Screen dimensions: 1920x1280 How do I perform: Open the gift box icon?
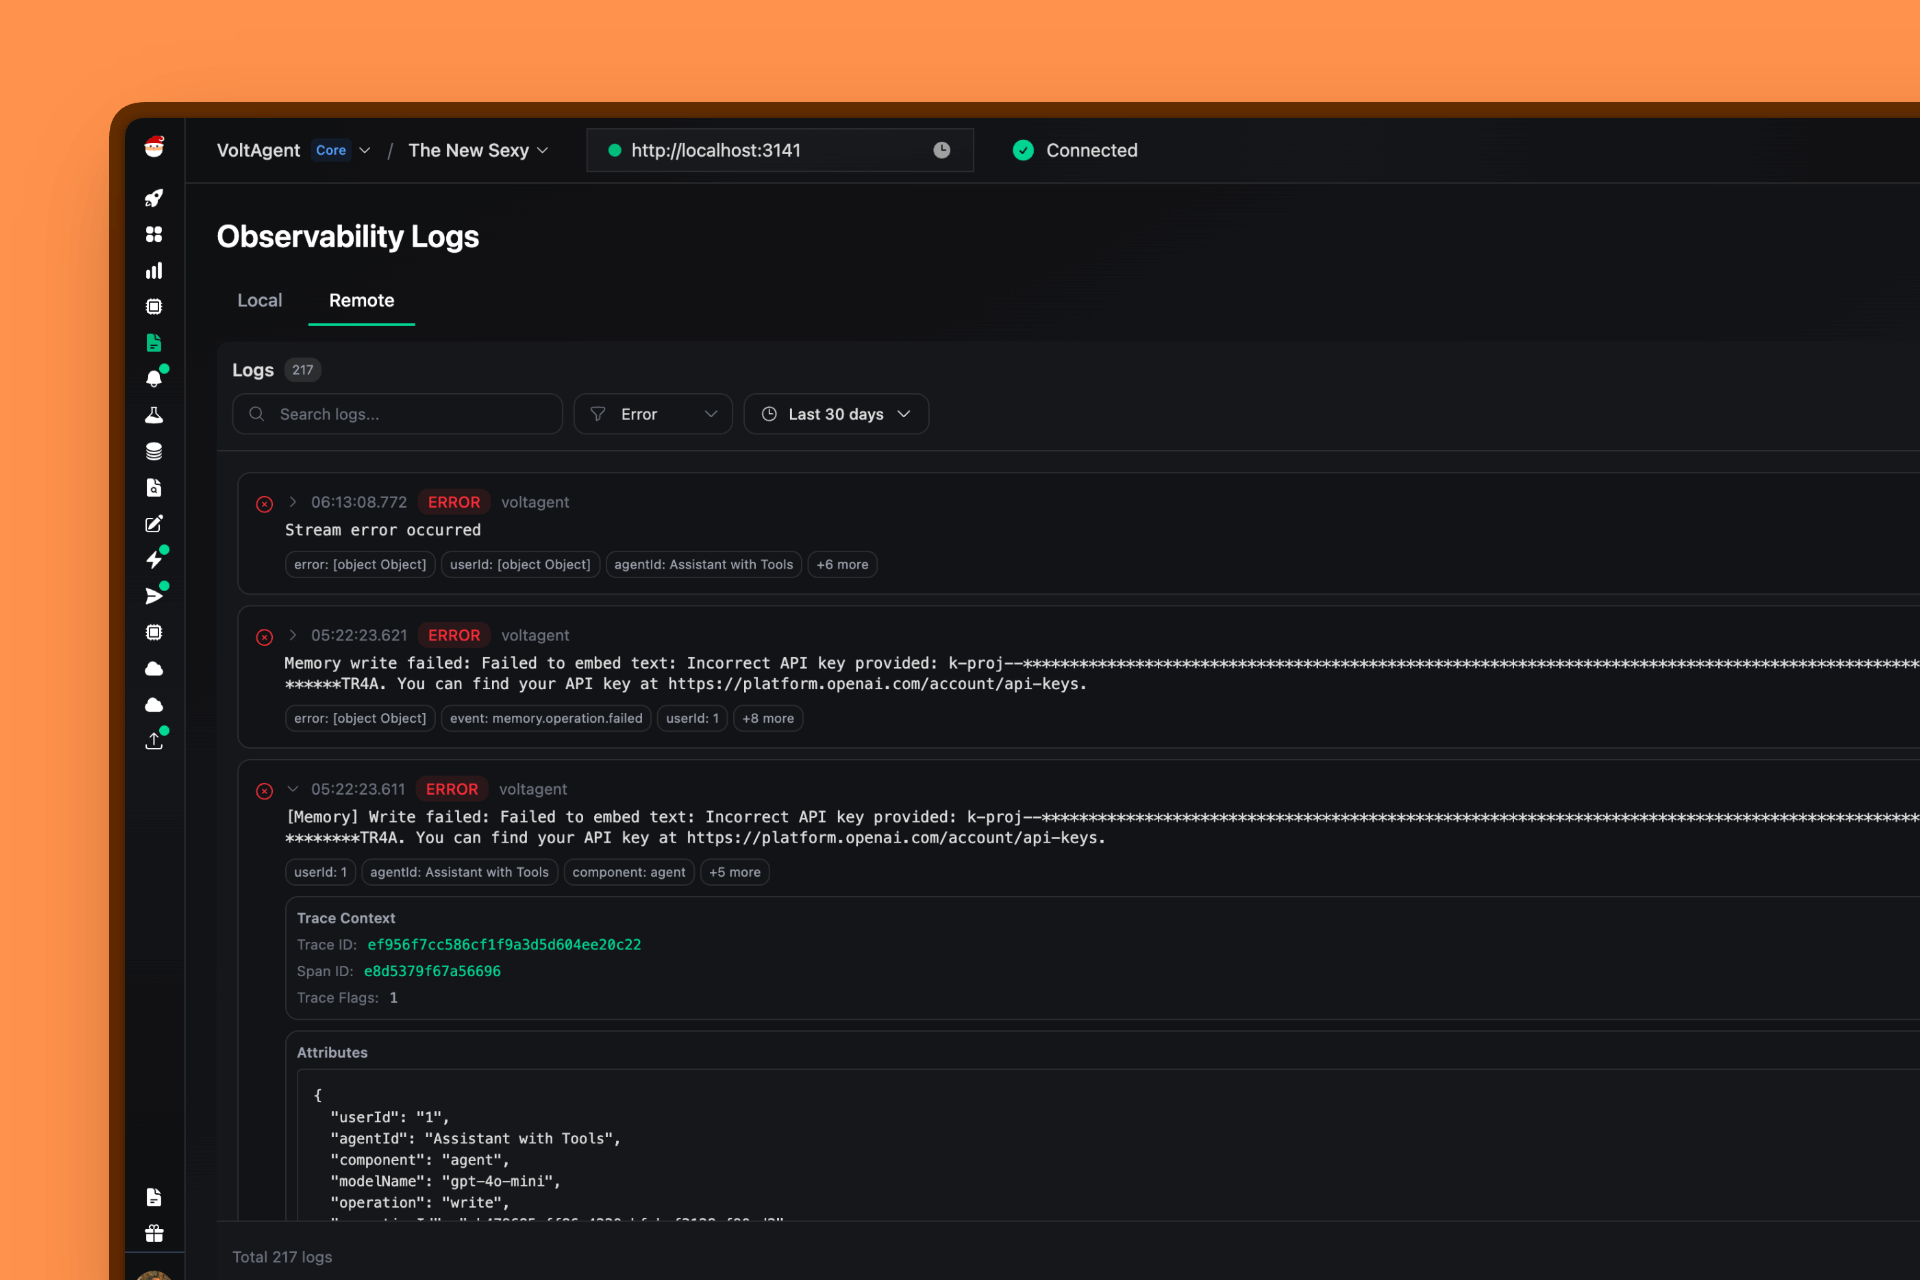click(154, 1233)
